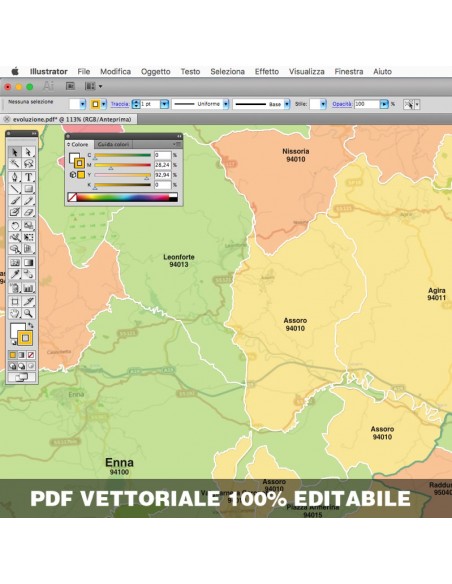Choose the Symbol Sprayer tool
The height and width of the screenshot is (584, 452).
click(15, 288)
